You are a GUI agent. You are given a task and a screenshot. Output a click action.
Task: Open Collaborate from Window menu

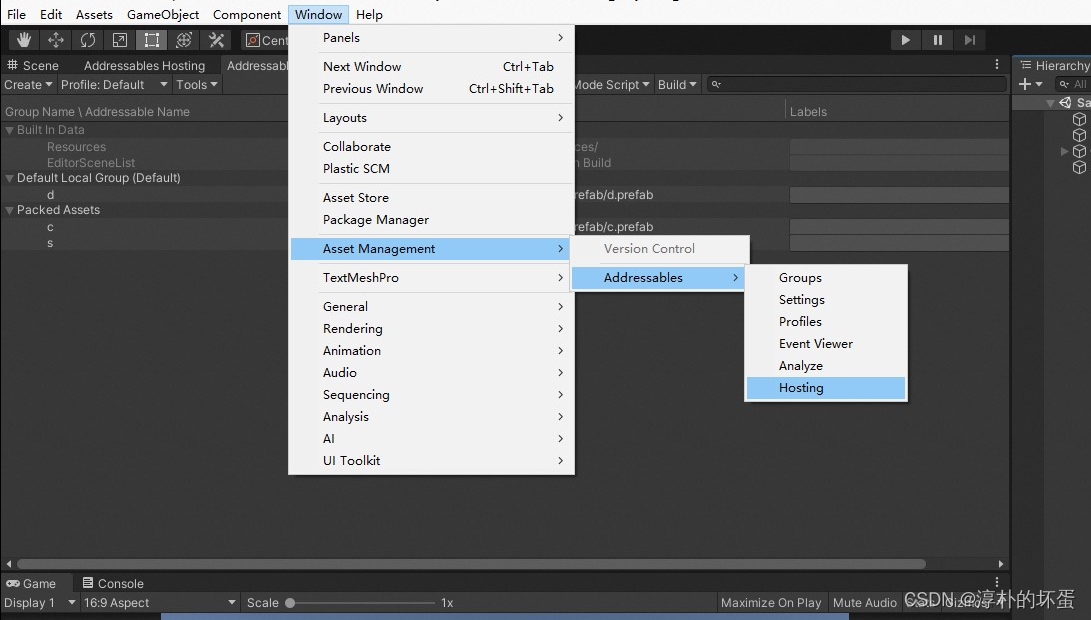pos(431,147)
